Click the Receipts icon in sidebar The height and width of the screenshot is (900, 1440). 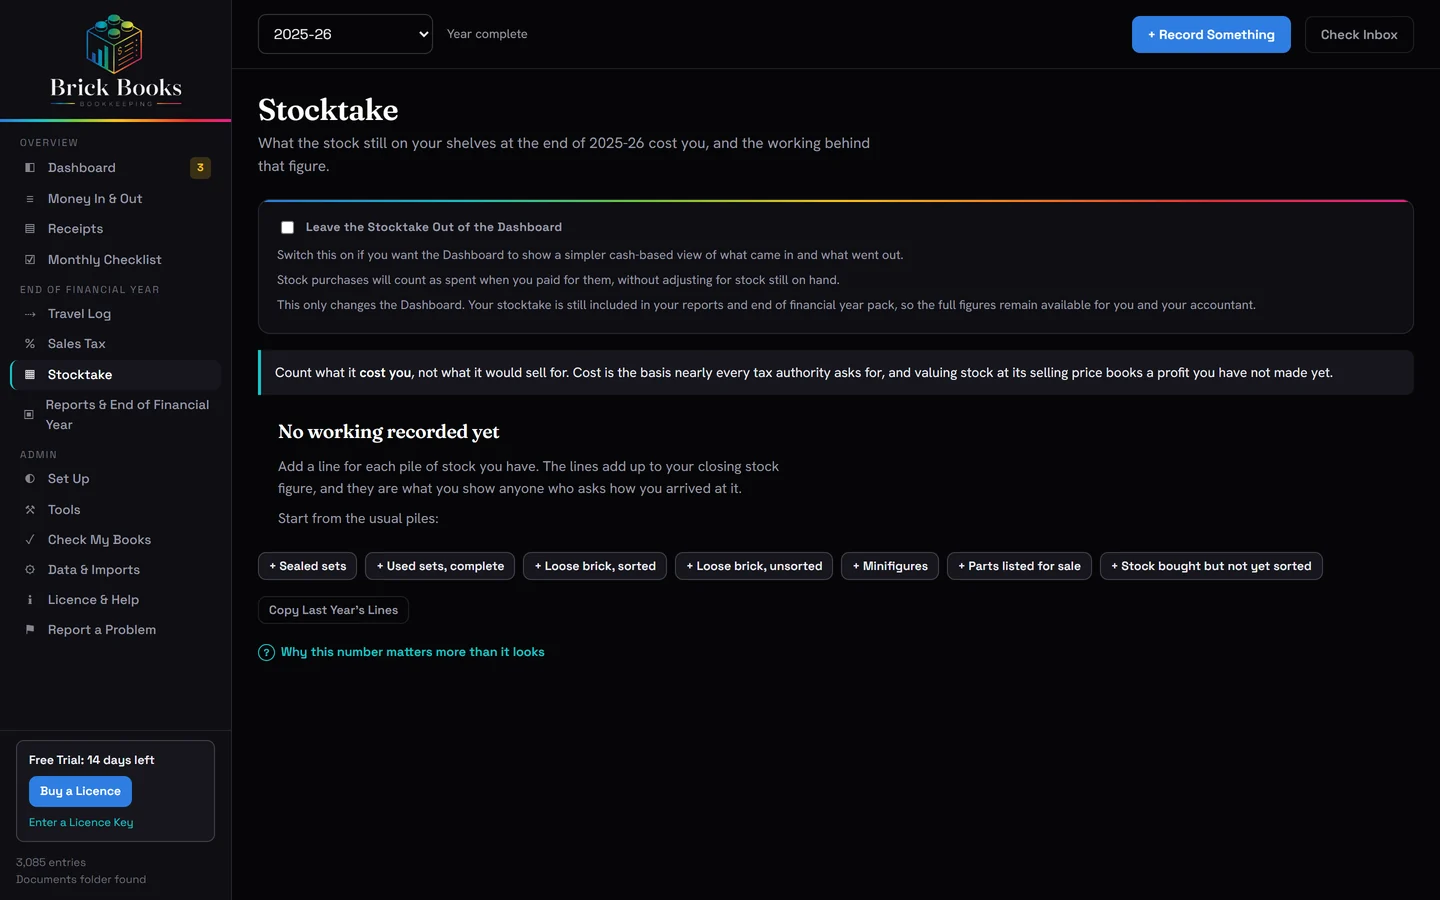pyautogui.click(x=30, y=229)
